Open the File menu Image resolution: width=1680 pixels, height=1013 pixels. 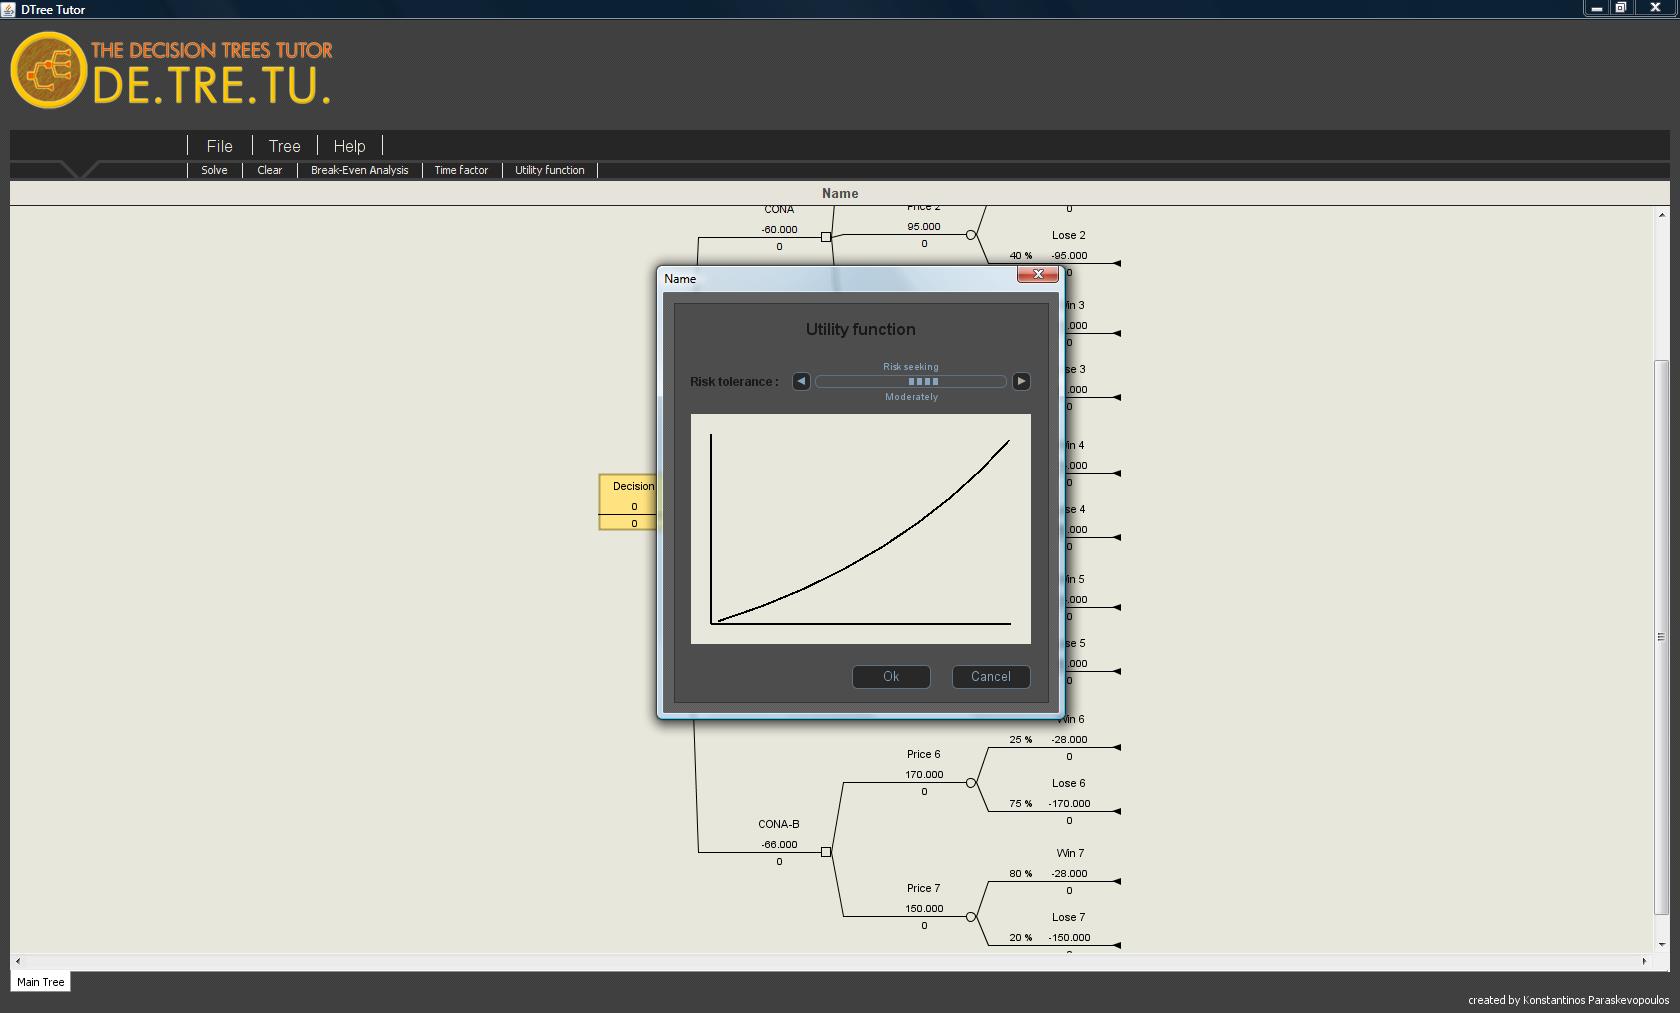tap(219, 146)
